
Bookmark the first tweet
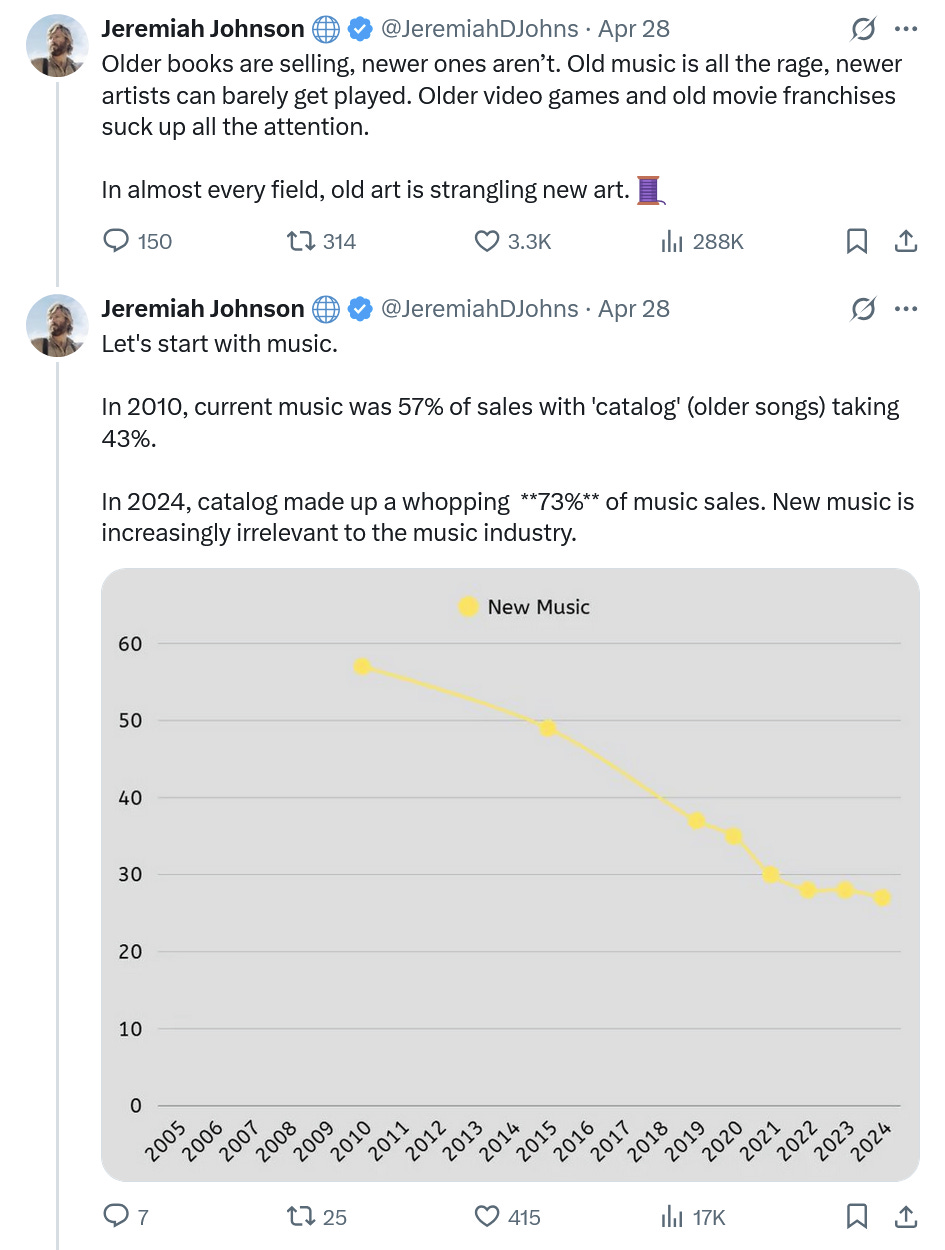857,241
